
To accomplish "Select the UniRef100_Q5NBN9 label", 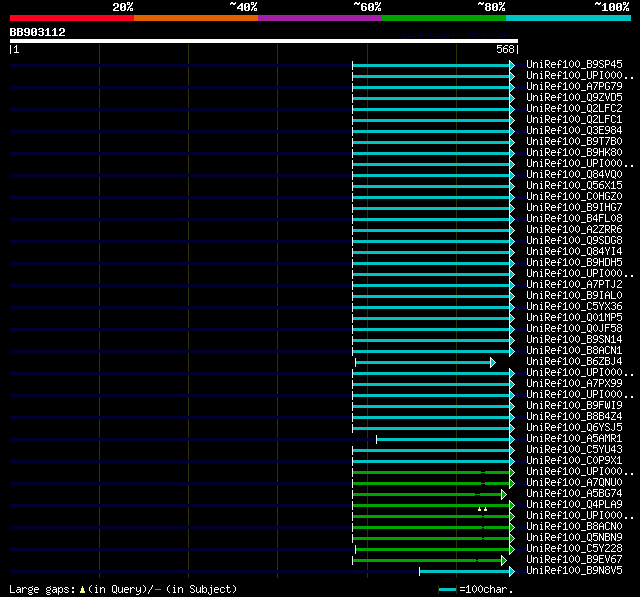I will [574, 538].
